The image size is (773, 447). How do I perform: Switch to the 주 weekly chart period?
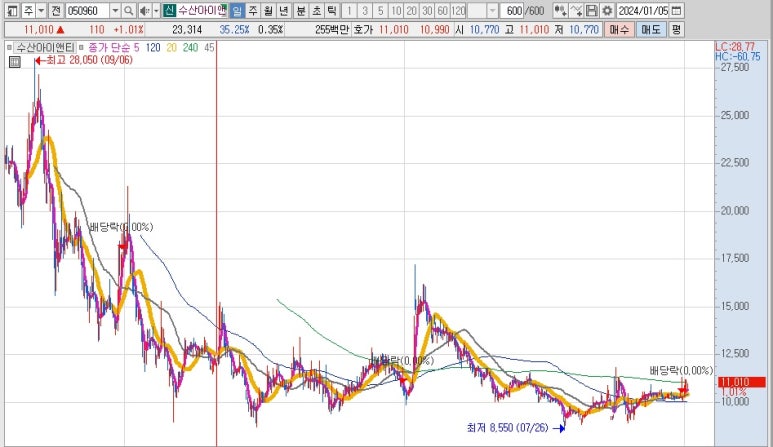click(252, 10)
